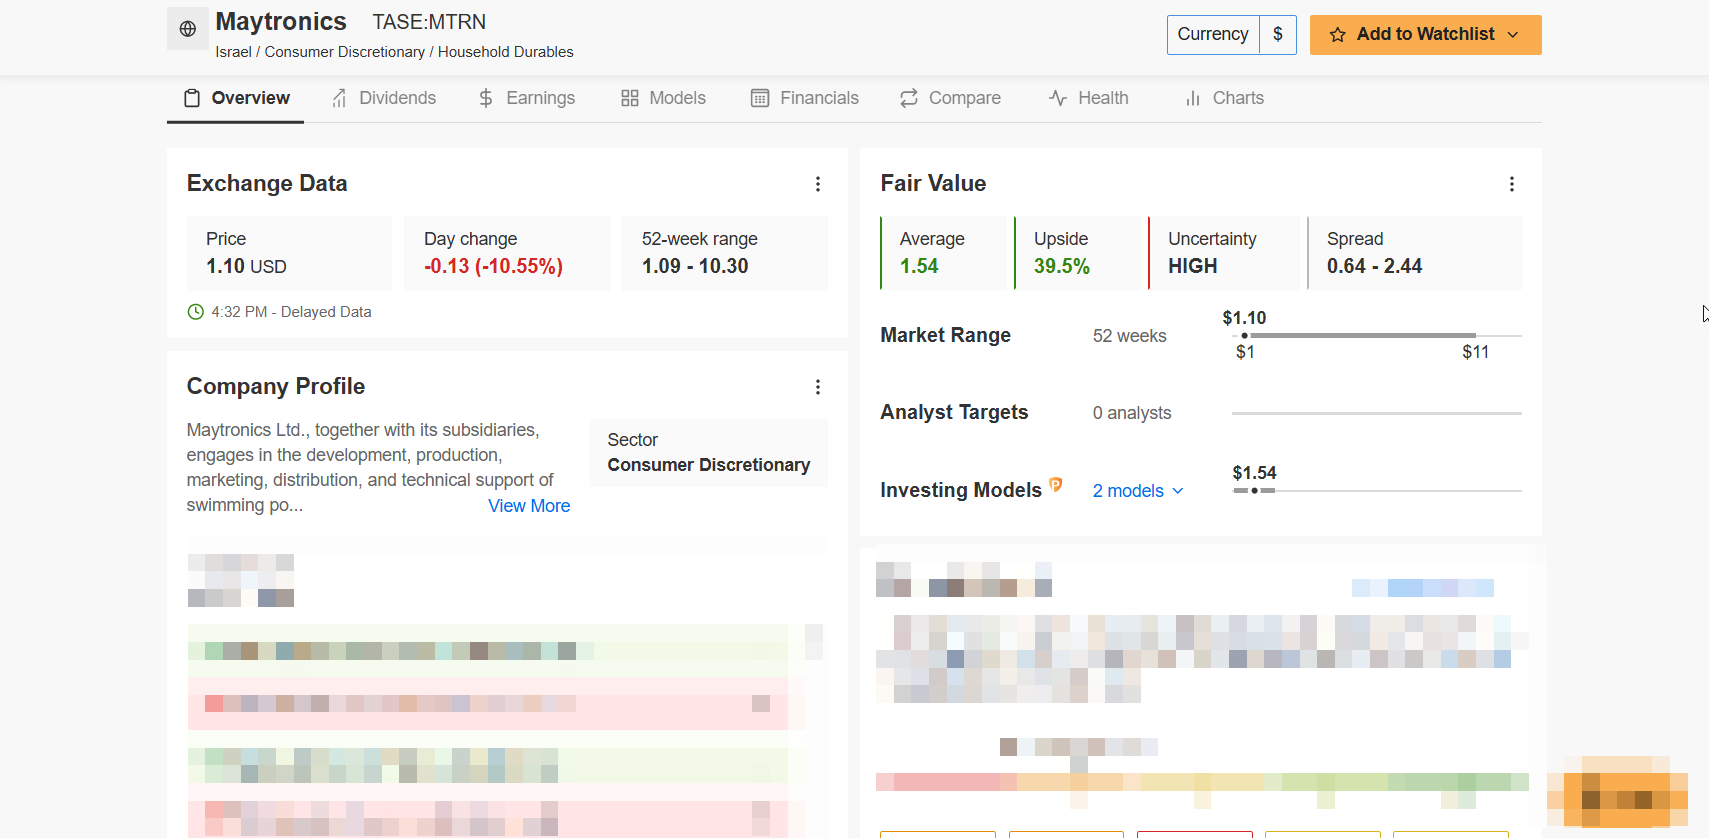Click the Currency button

point(1213,34)
